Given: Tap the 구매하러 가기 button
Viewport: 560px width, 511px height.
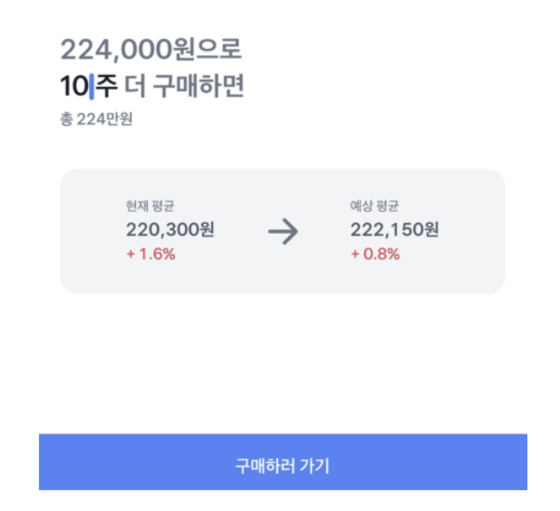Looking at the screenshot, I should click(x=283, y=462).
